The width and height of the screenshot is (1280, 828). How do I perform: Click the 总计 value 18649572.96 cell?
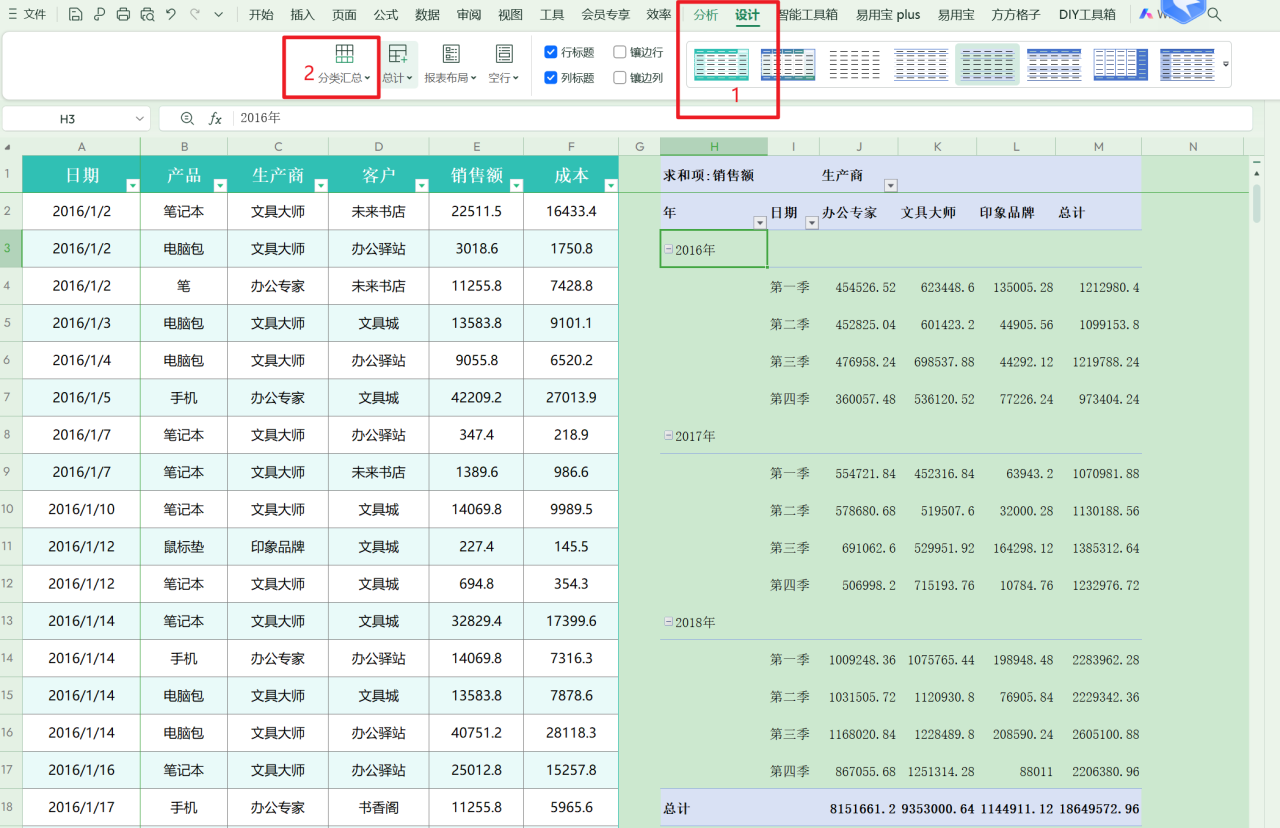pos(1099,808)
